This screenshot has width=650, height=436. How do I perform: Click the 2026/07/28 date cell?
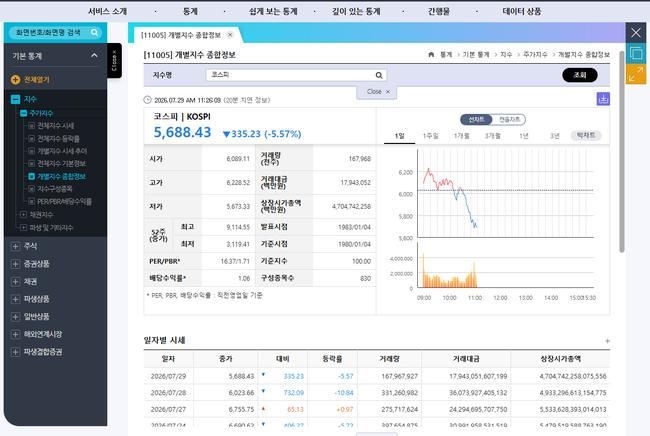(168, 393)
